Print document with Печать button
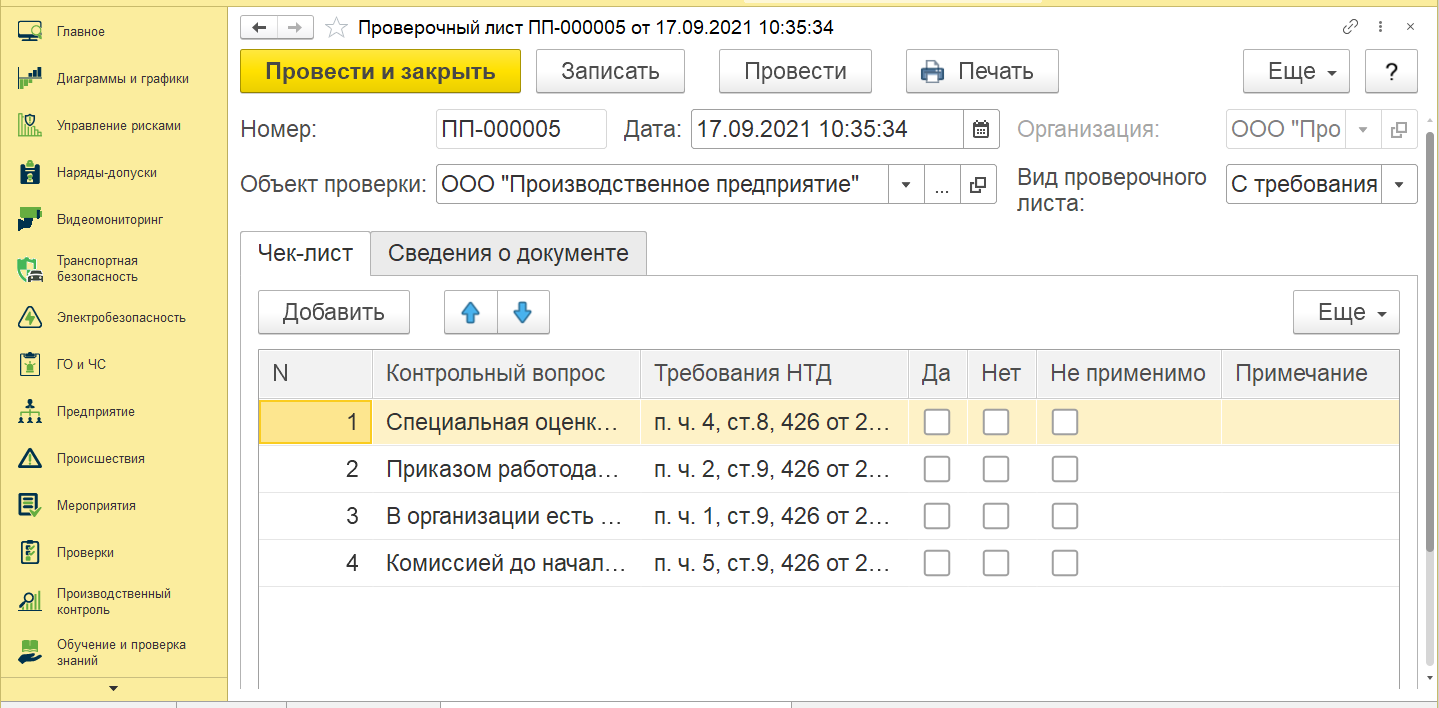Screen dimensions: 1439x708 click(x=982, y=71)
